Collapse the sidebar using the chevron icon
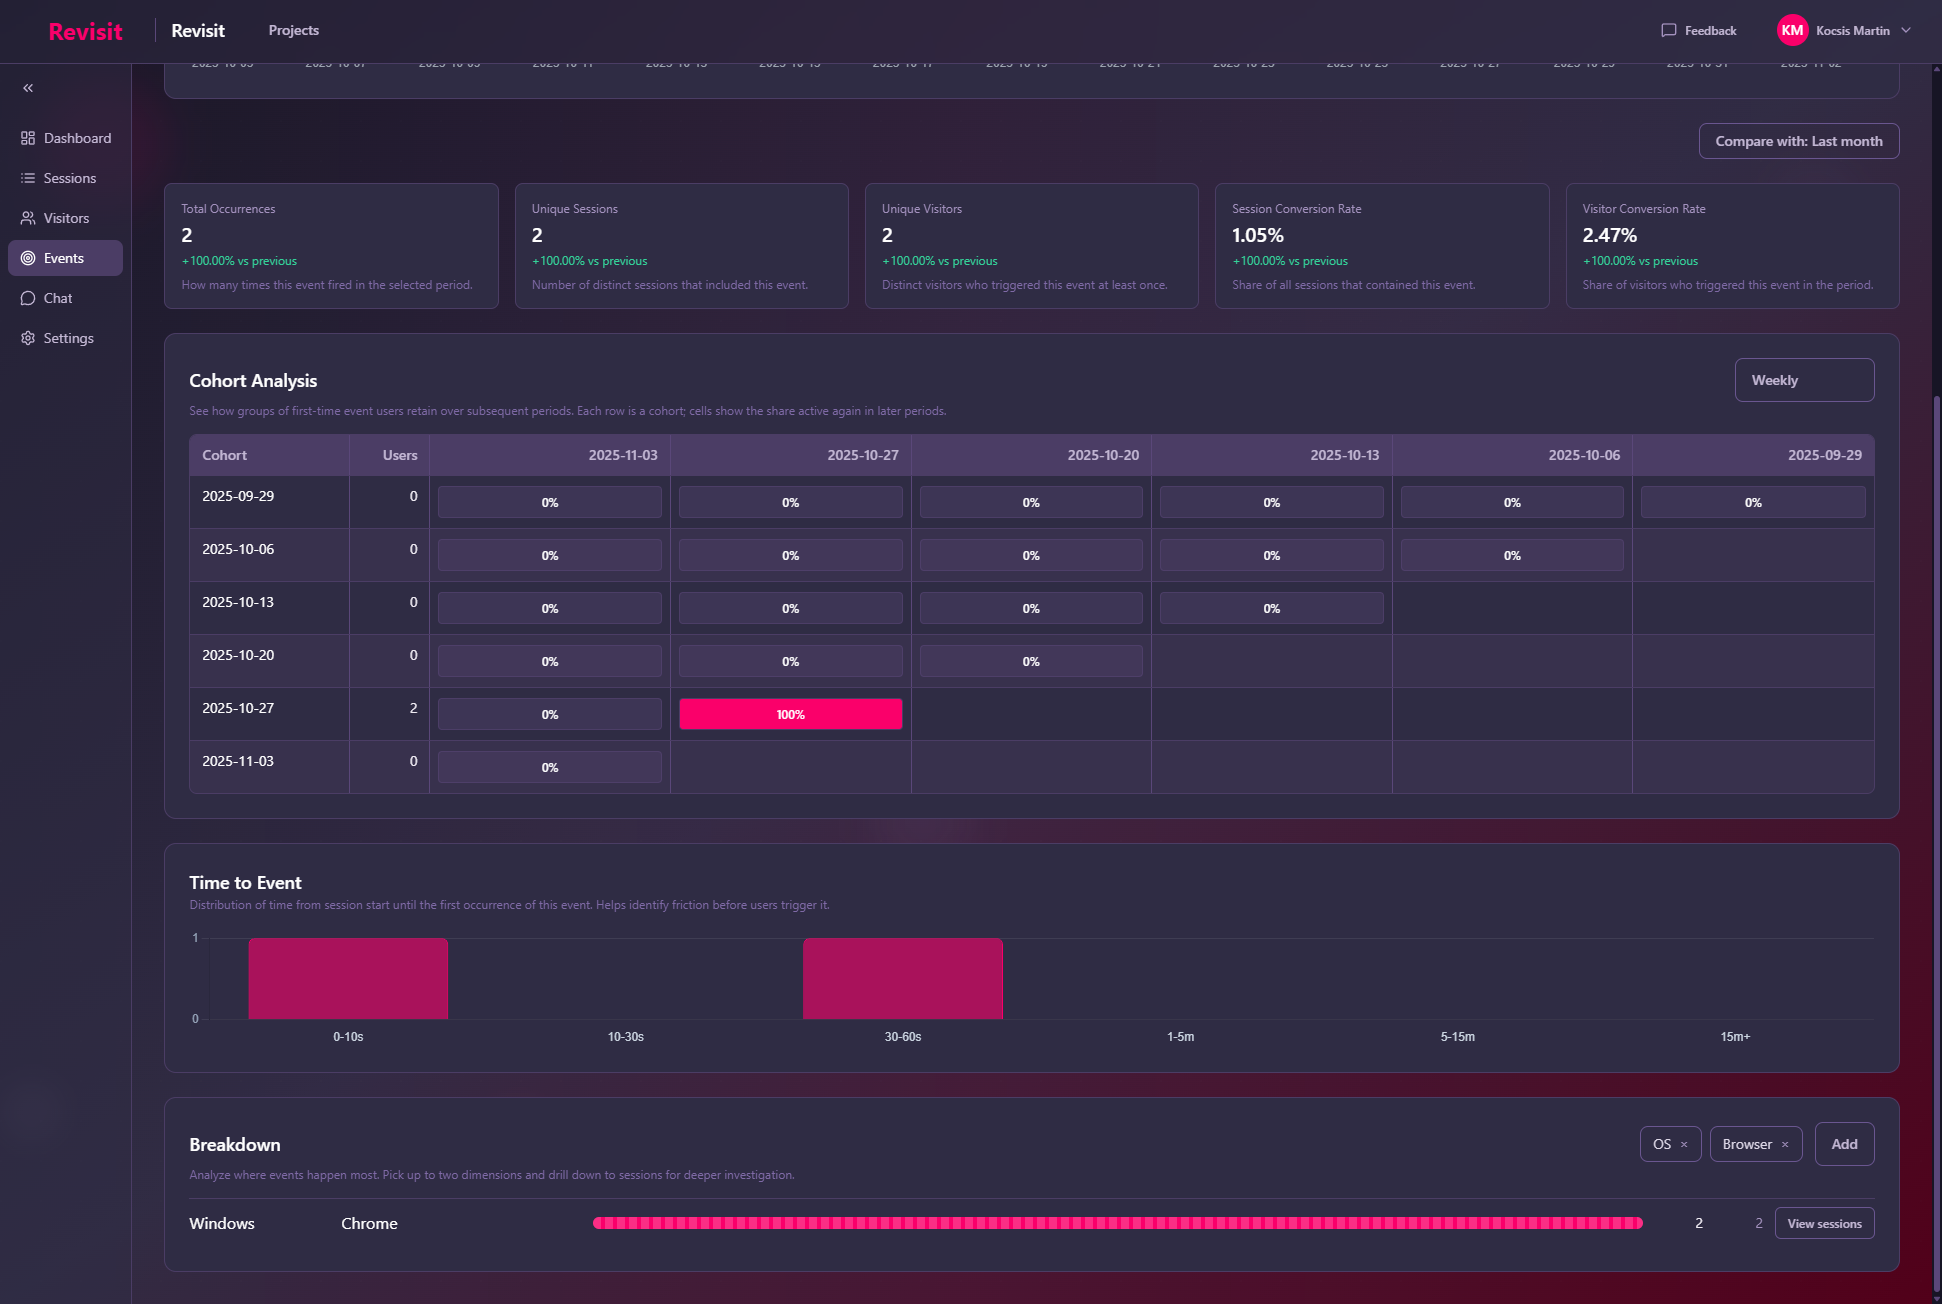This screenshot has height=1304, width=1942. coord(28,88)
